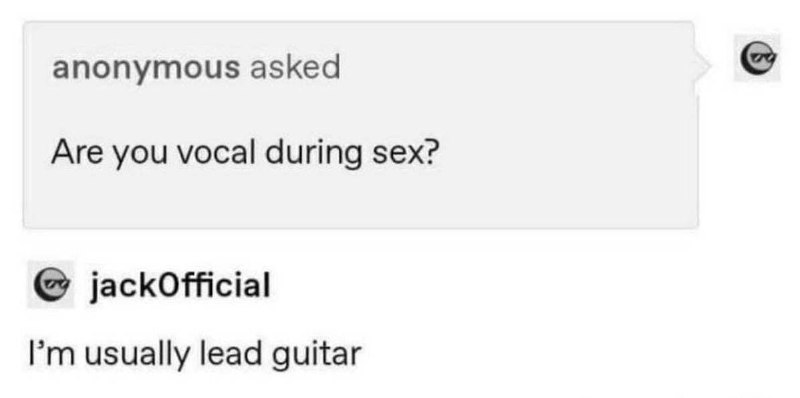800x398 pixels.
Task: Click the speech-bubble pointer on the ask box
Action: point(705,65)
